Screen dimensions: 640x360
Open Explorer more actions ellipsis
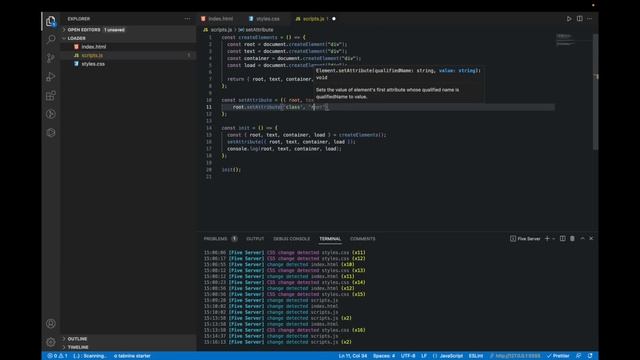tap(187, 19)
